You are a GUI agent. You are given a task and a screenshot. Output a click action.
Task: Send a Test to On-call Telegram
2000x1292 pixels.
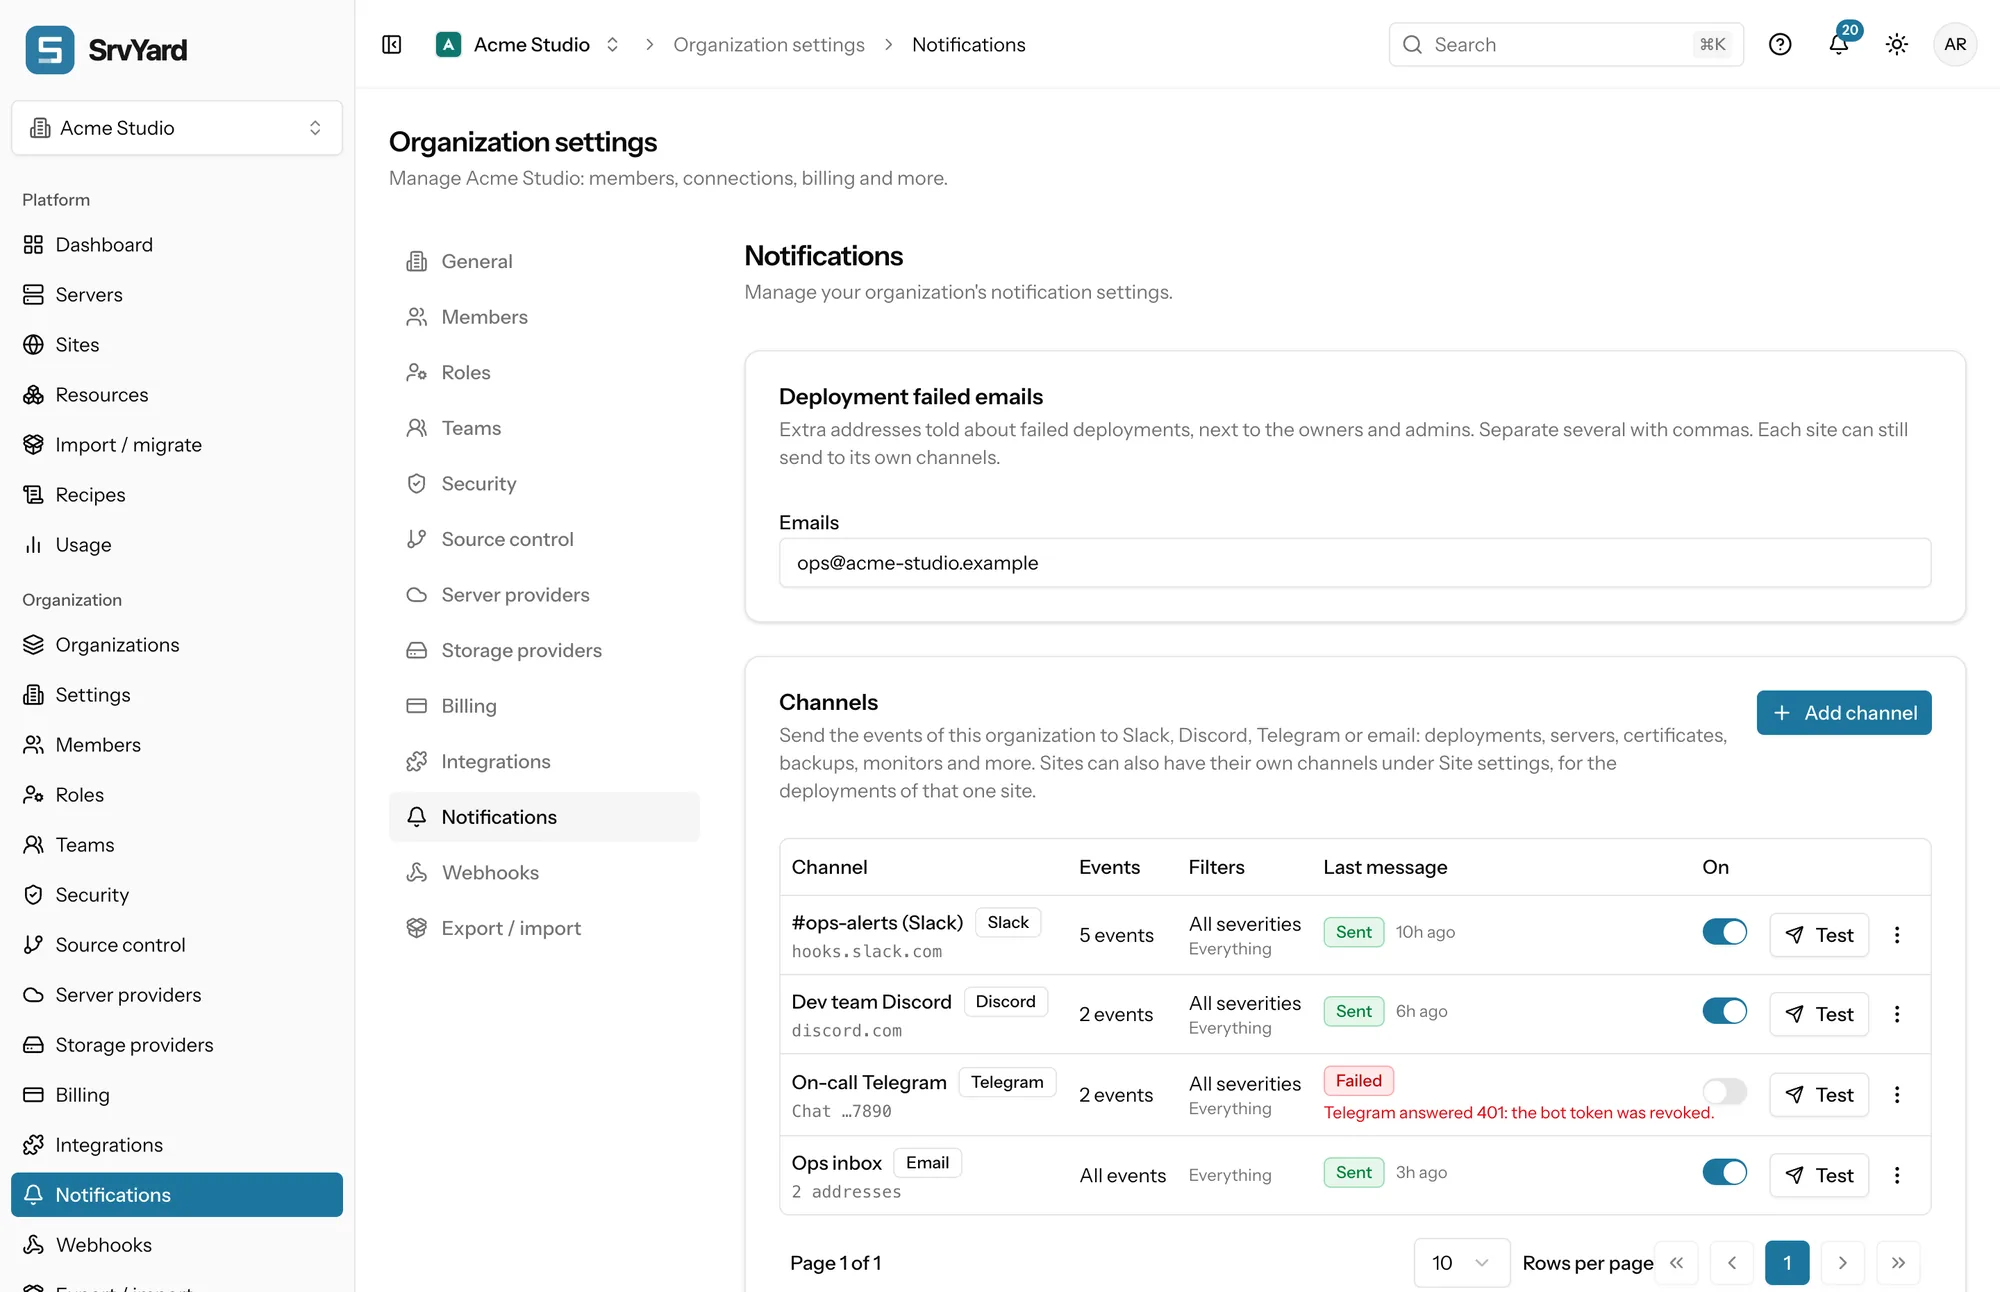click(x=1819, y=1095)
